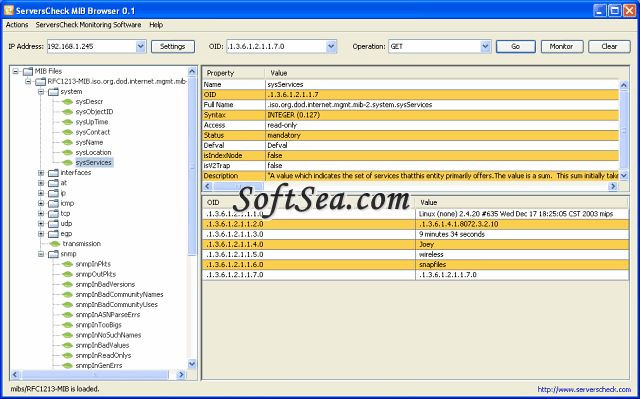Open the Operation dropdown list

click(x=485, y=47)
